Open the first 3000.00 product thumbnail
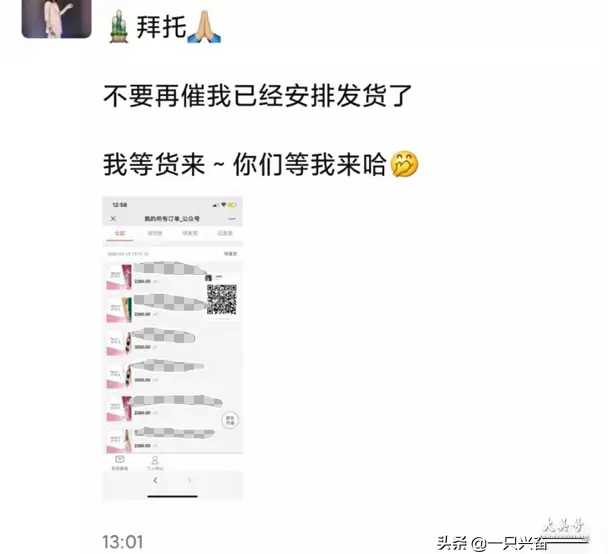The width and height of the screenshot is (608, 554). pos(119,343)
